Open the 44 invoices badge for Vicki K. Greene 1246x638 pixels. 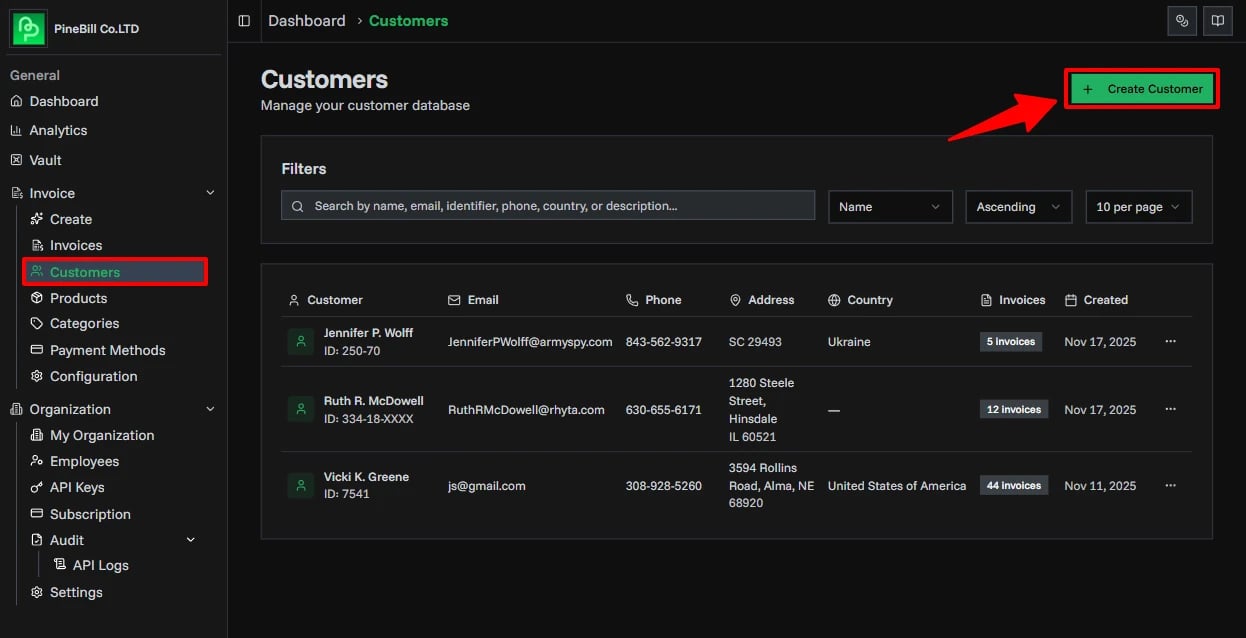tap(1014, 485)
